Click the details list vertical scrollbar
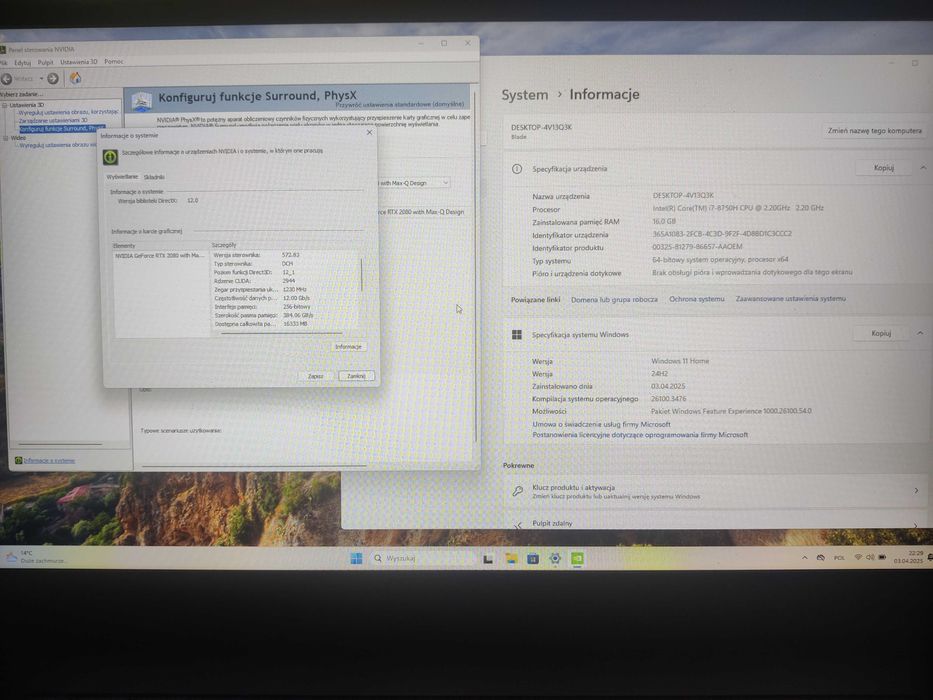 click(361, 275)
